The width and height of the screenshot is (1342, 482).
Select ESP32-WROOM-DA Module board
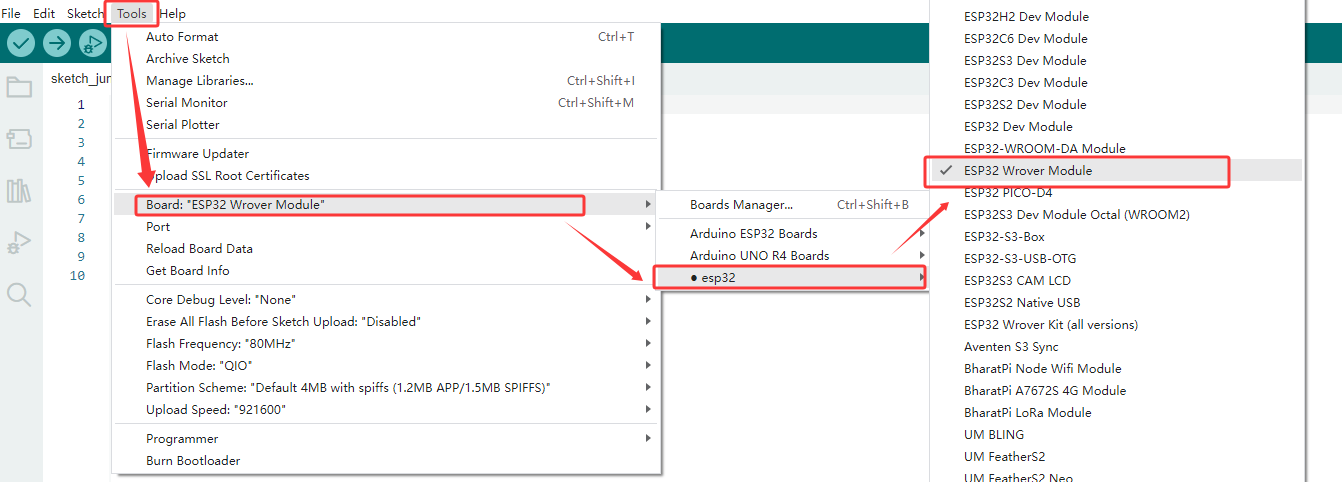pyautogui.click(x=1117, y=149)
